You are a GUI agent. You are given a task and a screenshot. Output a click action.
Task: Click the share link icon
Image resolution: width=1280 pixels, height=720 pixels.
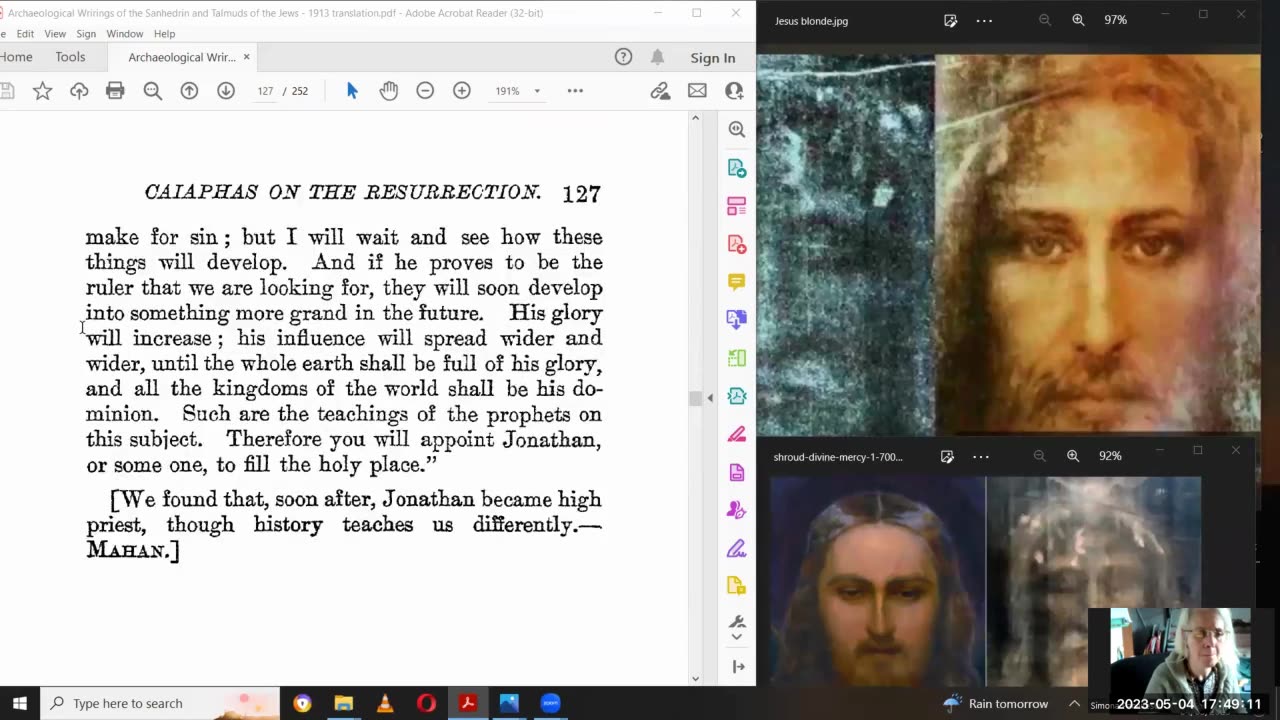(660, 91)
